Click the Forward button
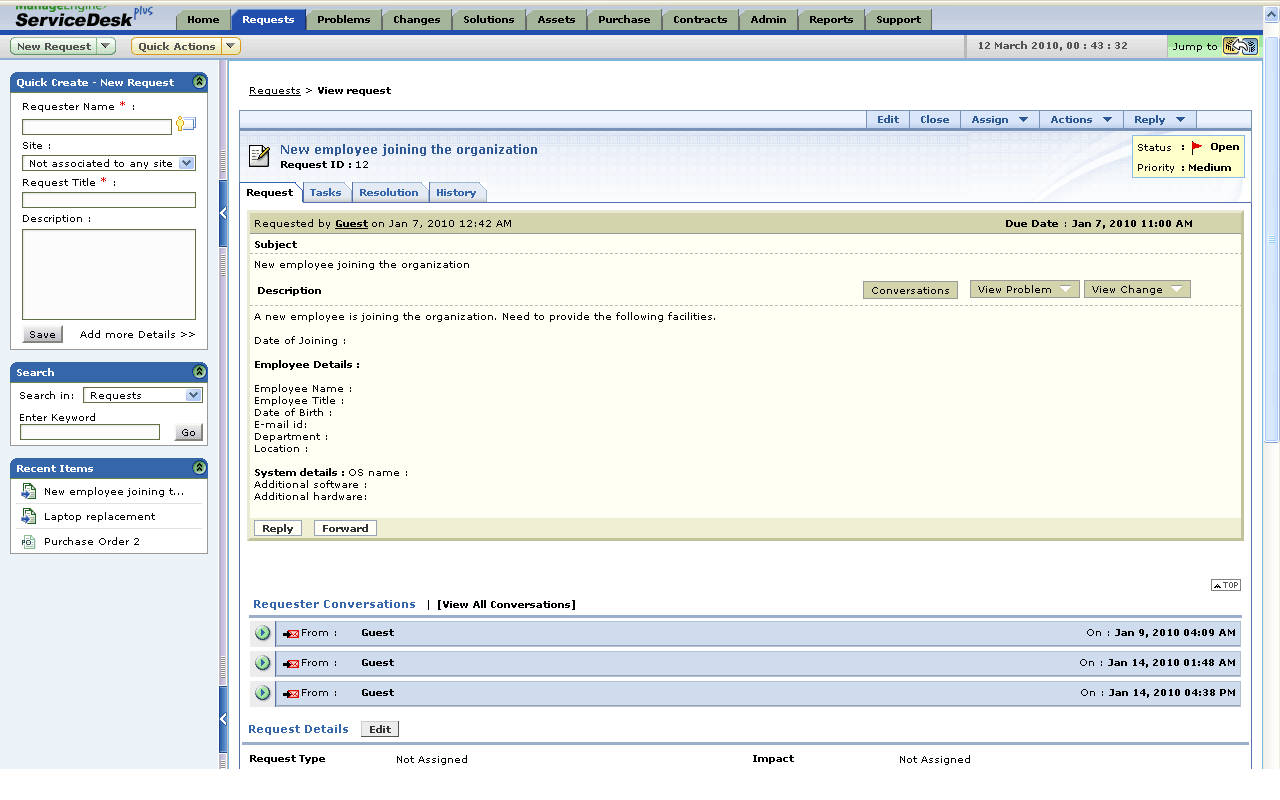1280x800 pixels. click(x=345, y=528)
